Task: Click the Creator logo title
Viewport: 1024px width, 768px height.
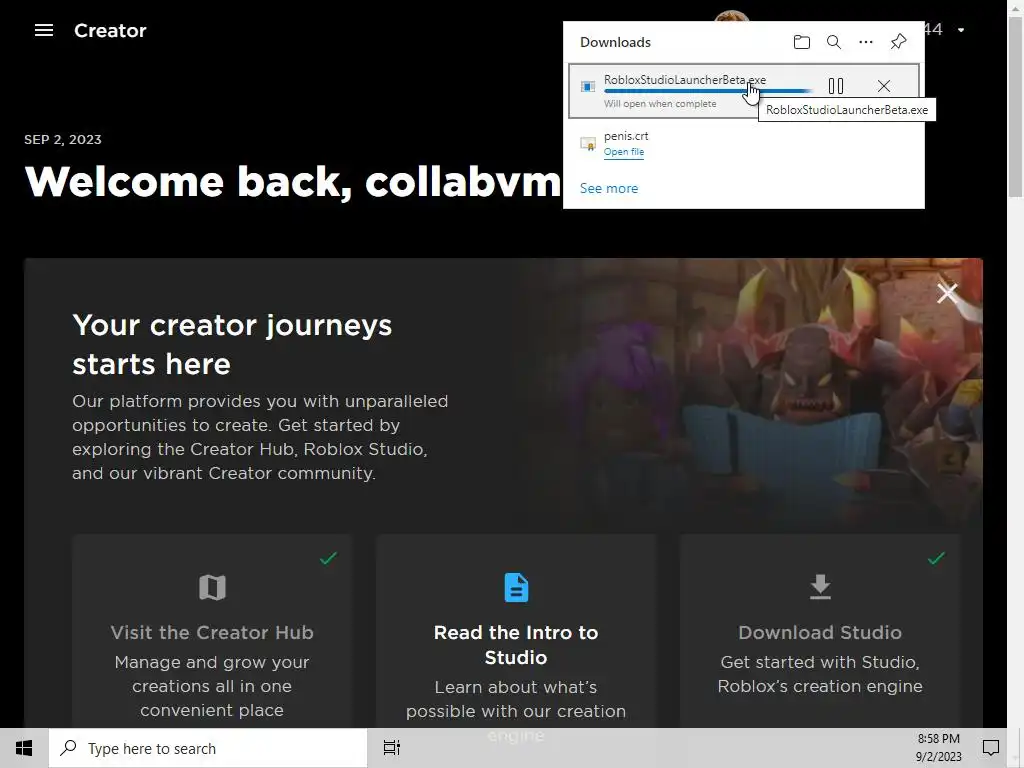Action: pos(110,31)
